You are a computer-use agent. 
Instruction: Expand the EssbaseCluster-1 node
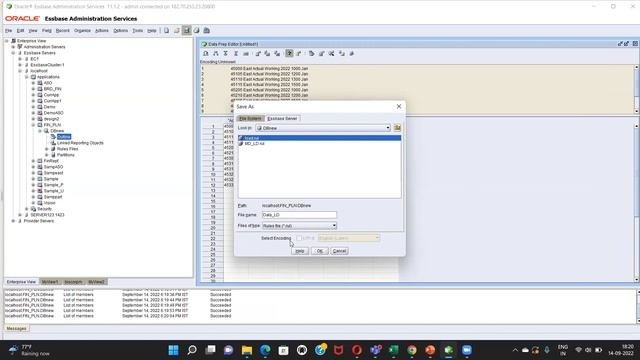coord(20,65)
